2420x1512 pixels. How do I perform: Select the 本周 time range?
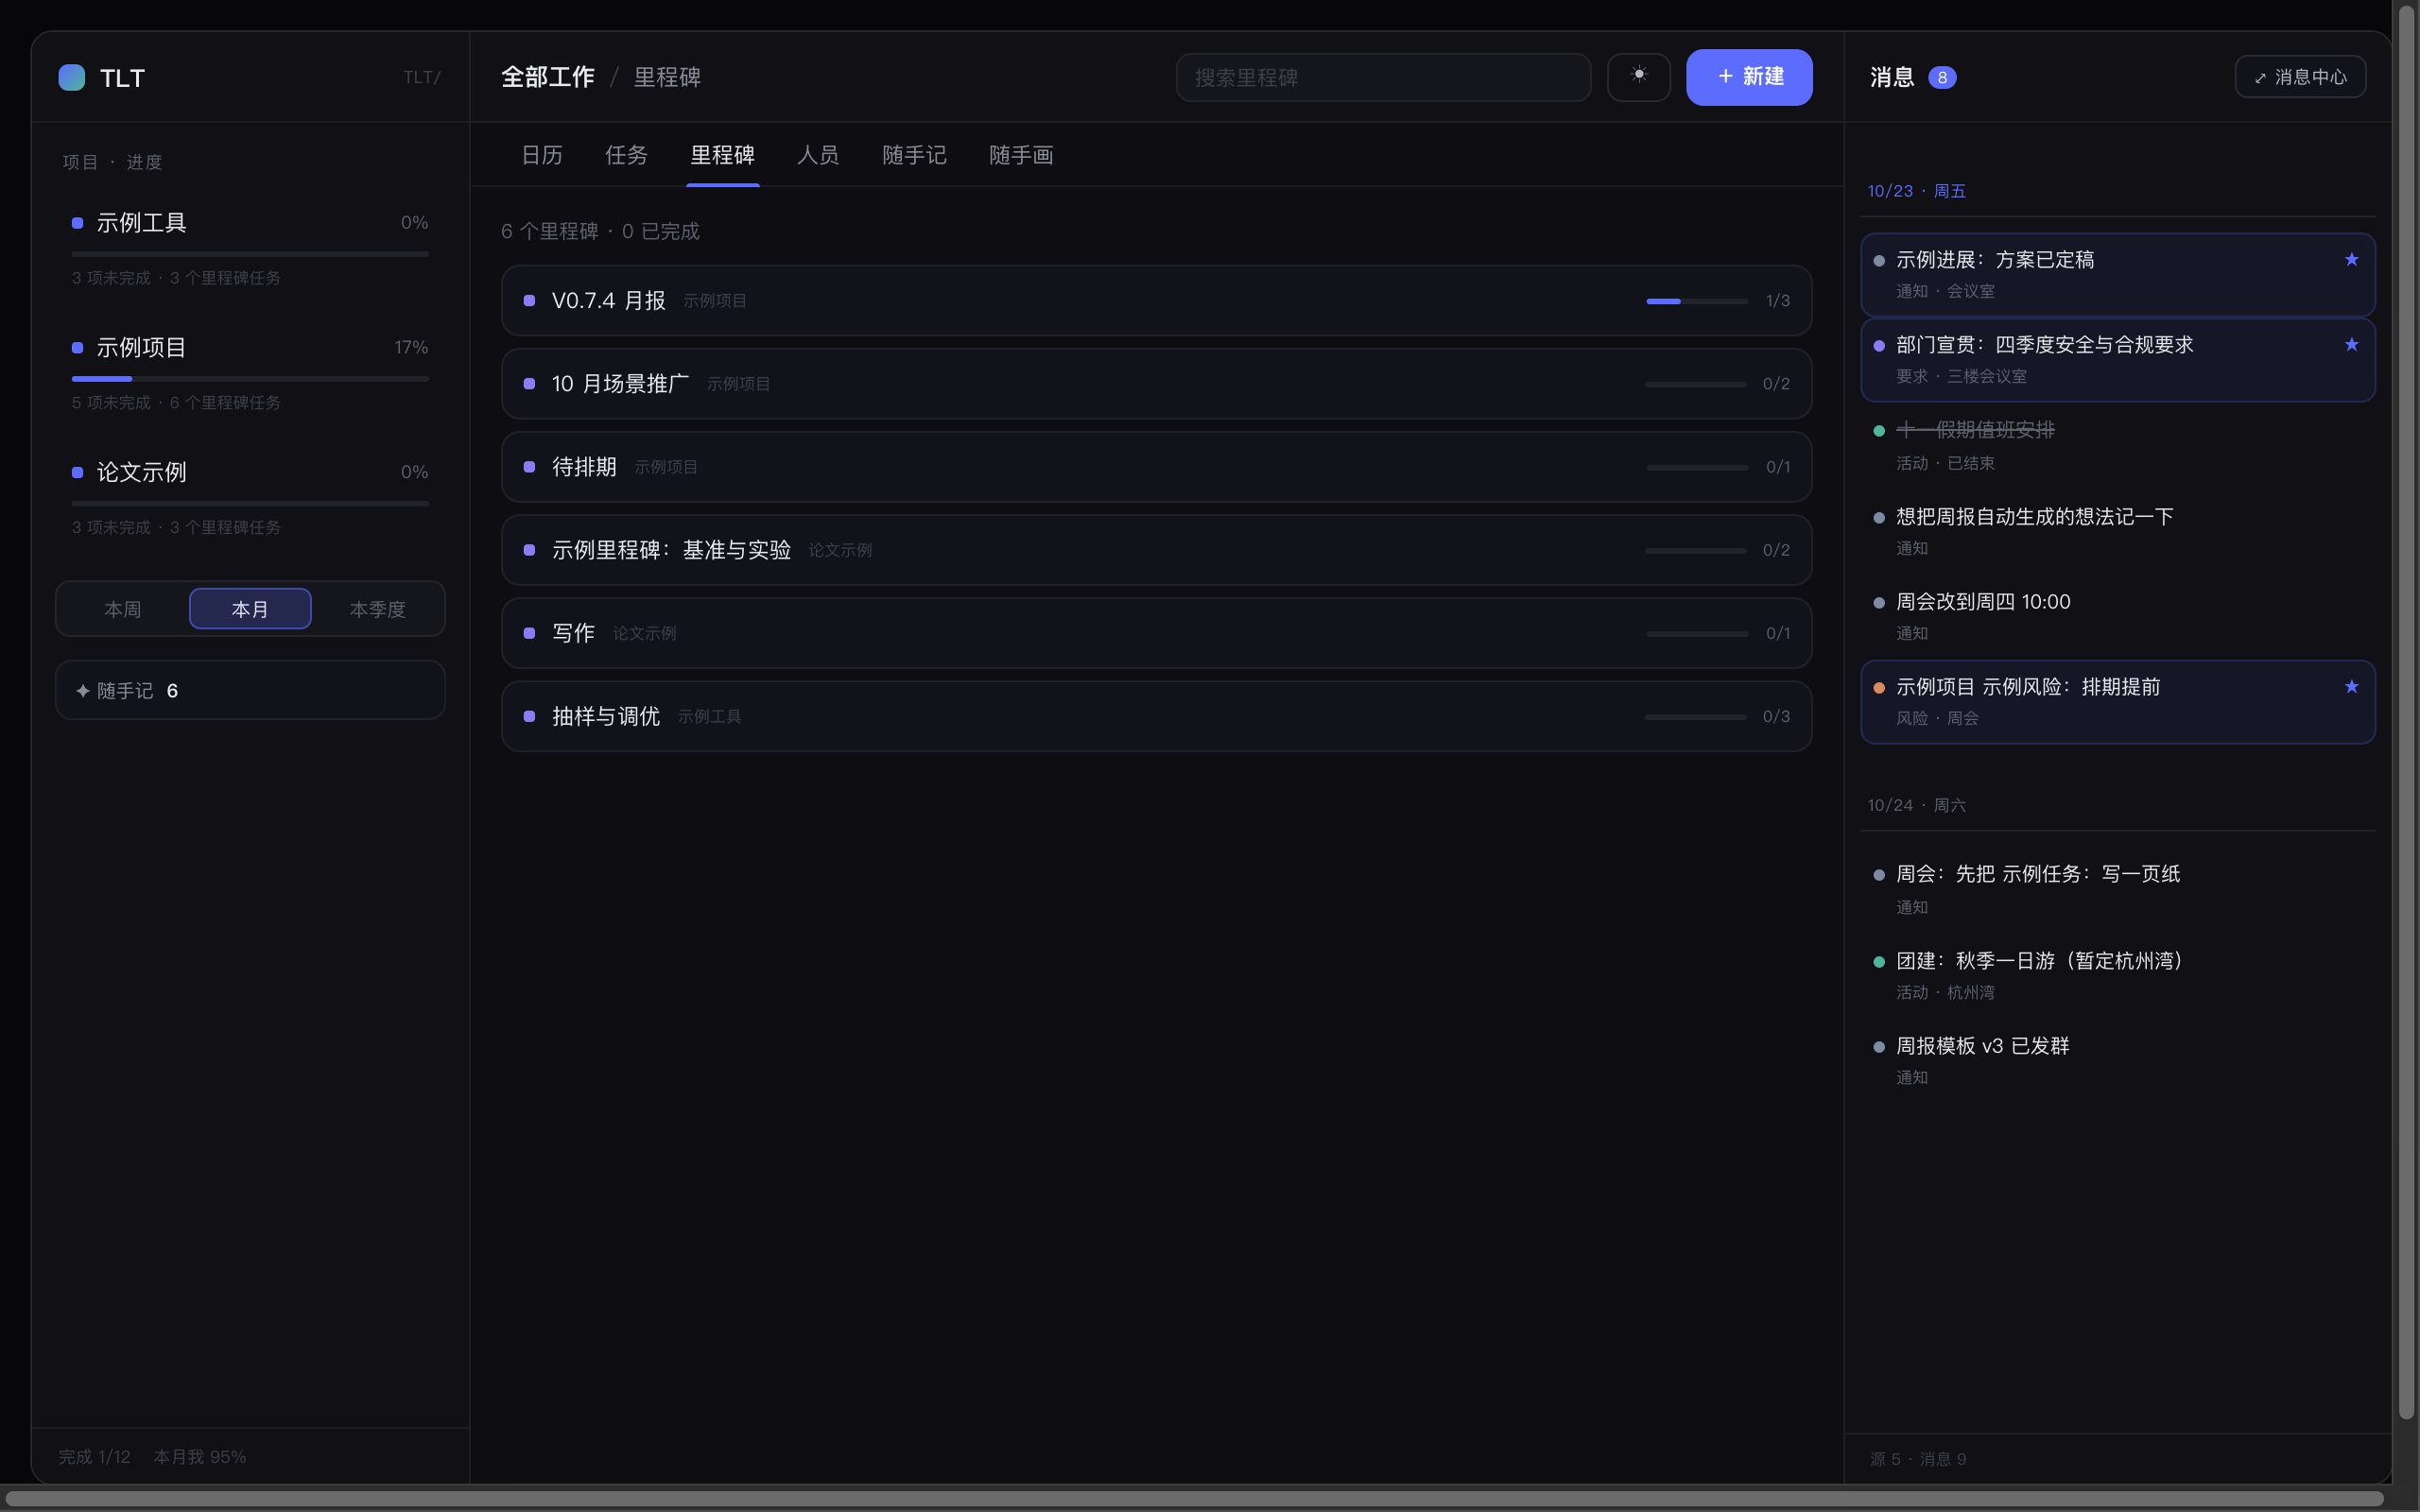[x=123, y=609]
